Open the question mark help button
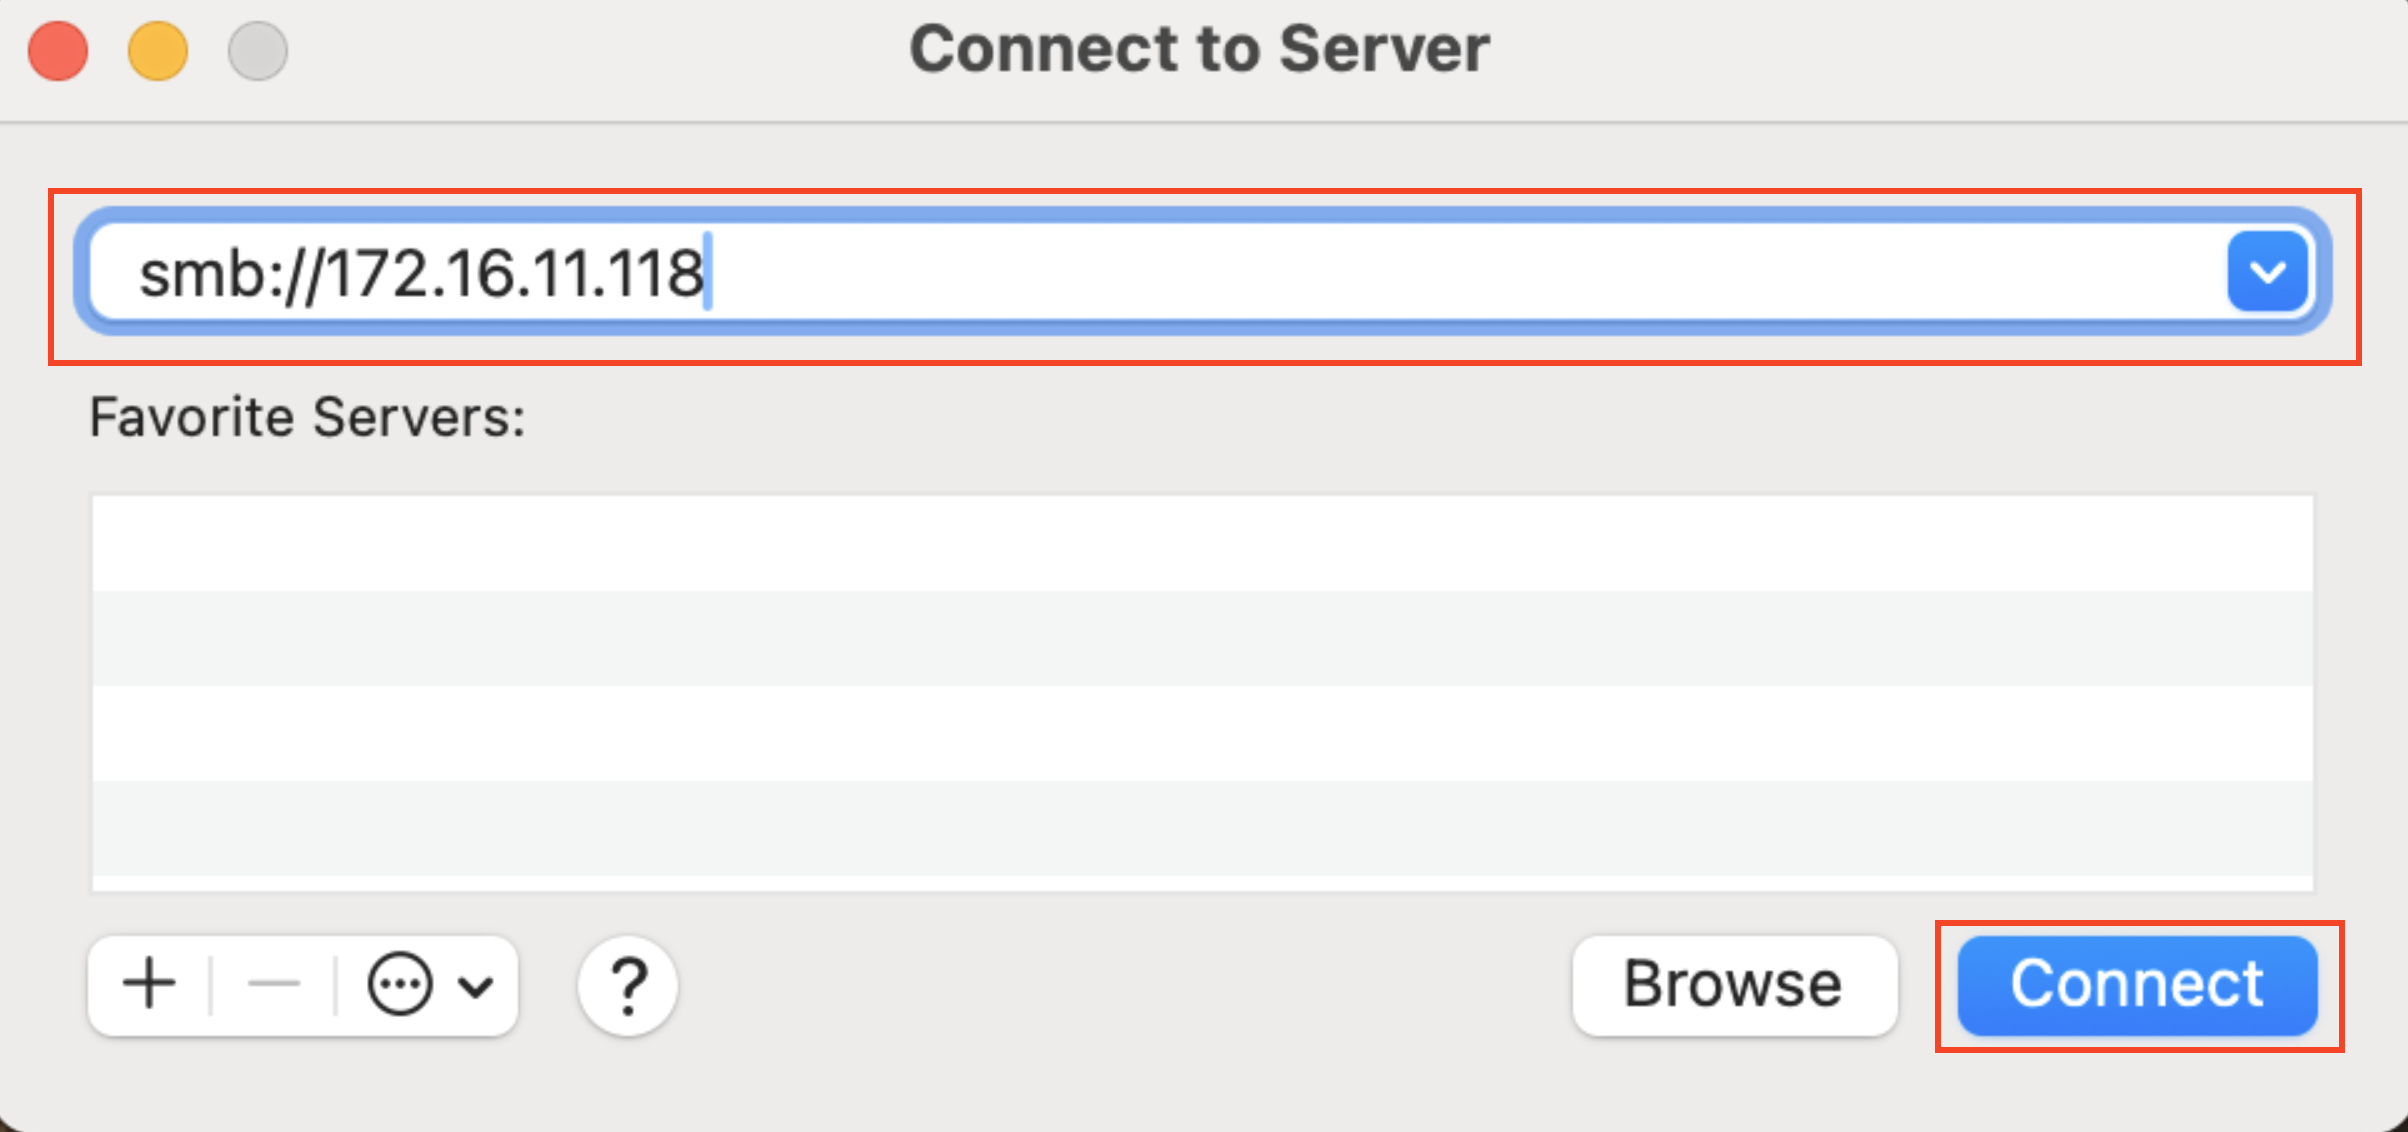This screenshot has width=2408, height=1132. (627, 986)
